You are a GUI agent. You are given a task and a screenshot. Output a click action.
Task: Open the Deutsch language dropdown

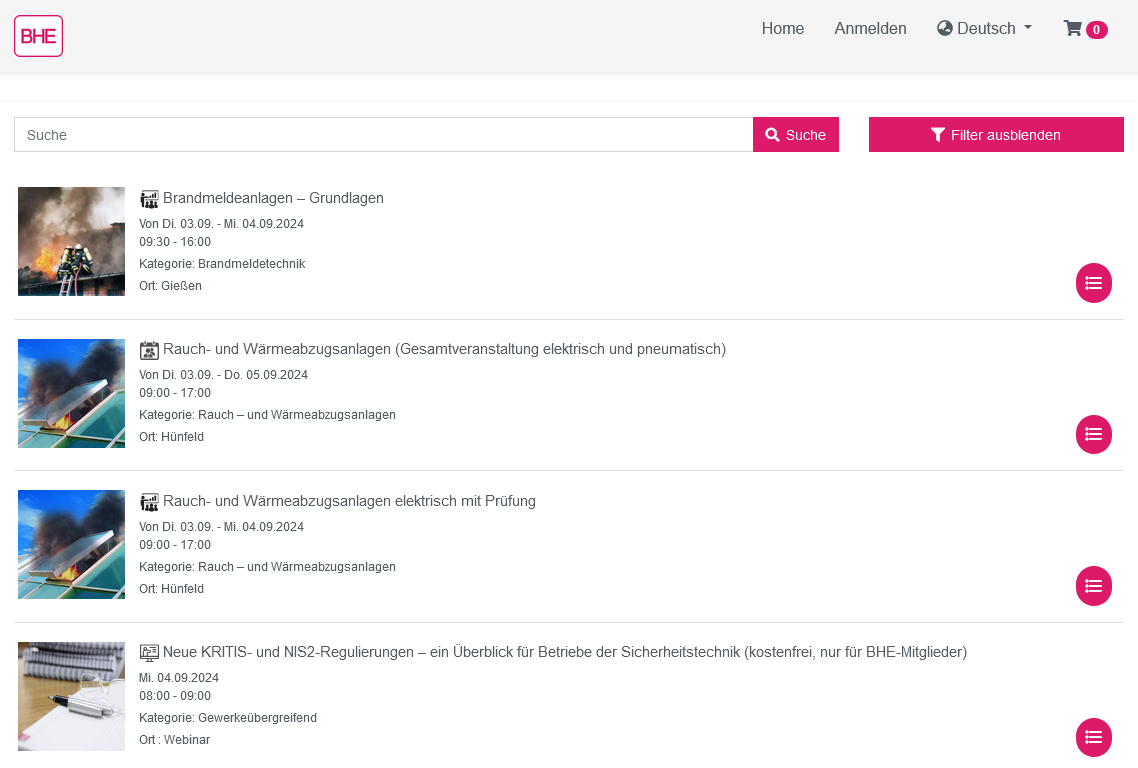point(984,28)
